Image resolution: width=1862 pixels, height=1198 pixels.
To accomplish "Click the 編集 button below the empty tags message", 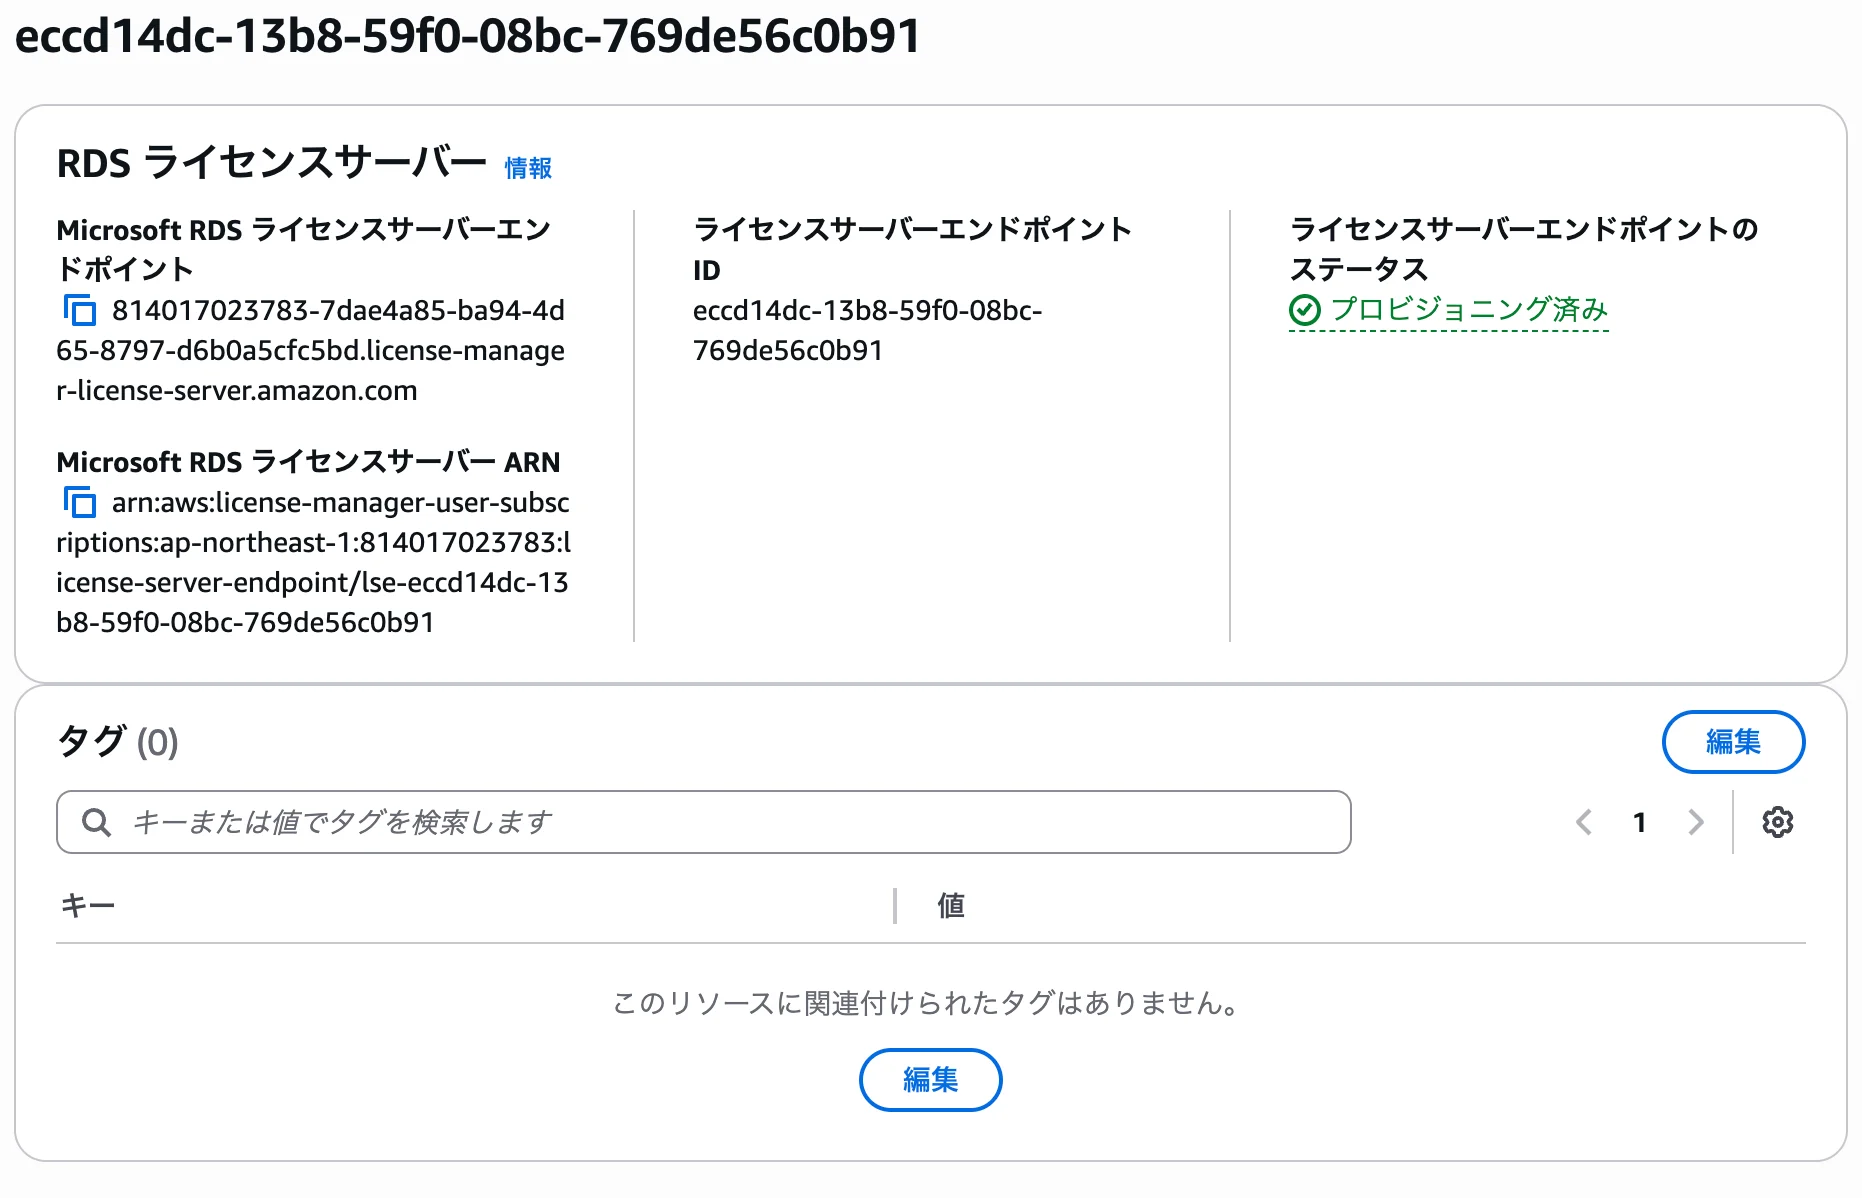I will coord(930,1080).
